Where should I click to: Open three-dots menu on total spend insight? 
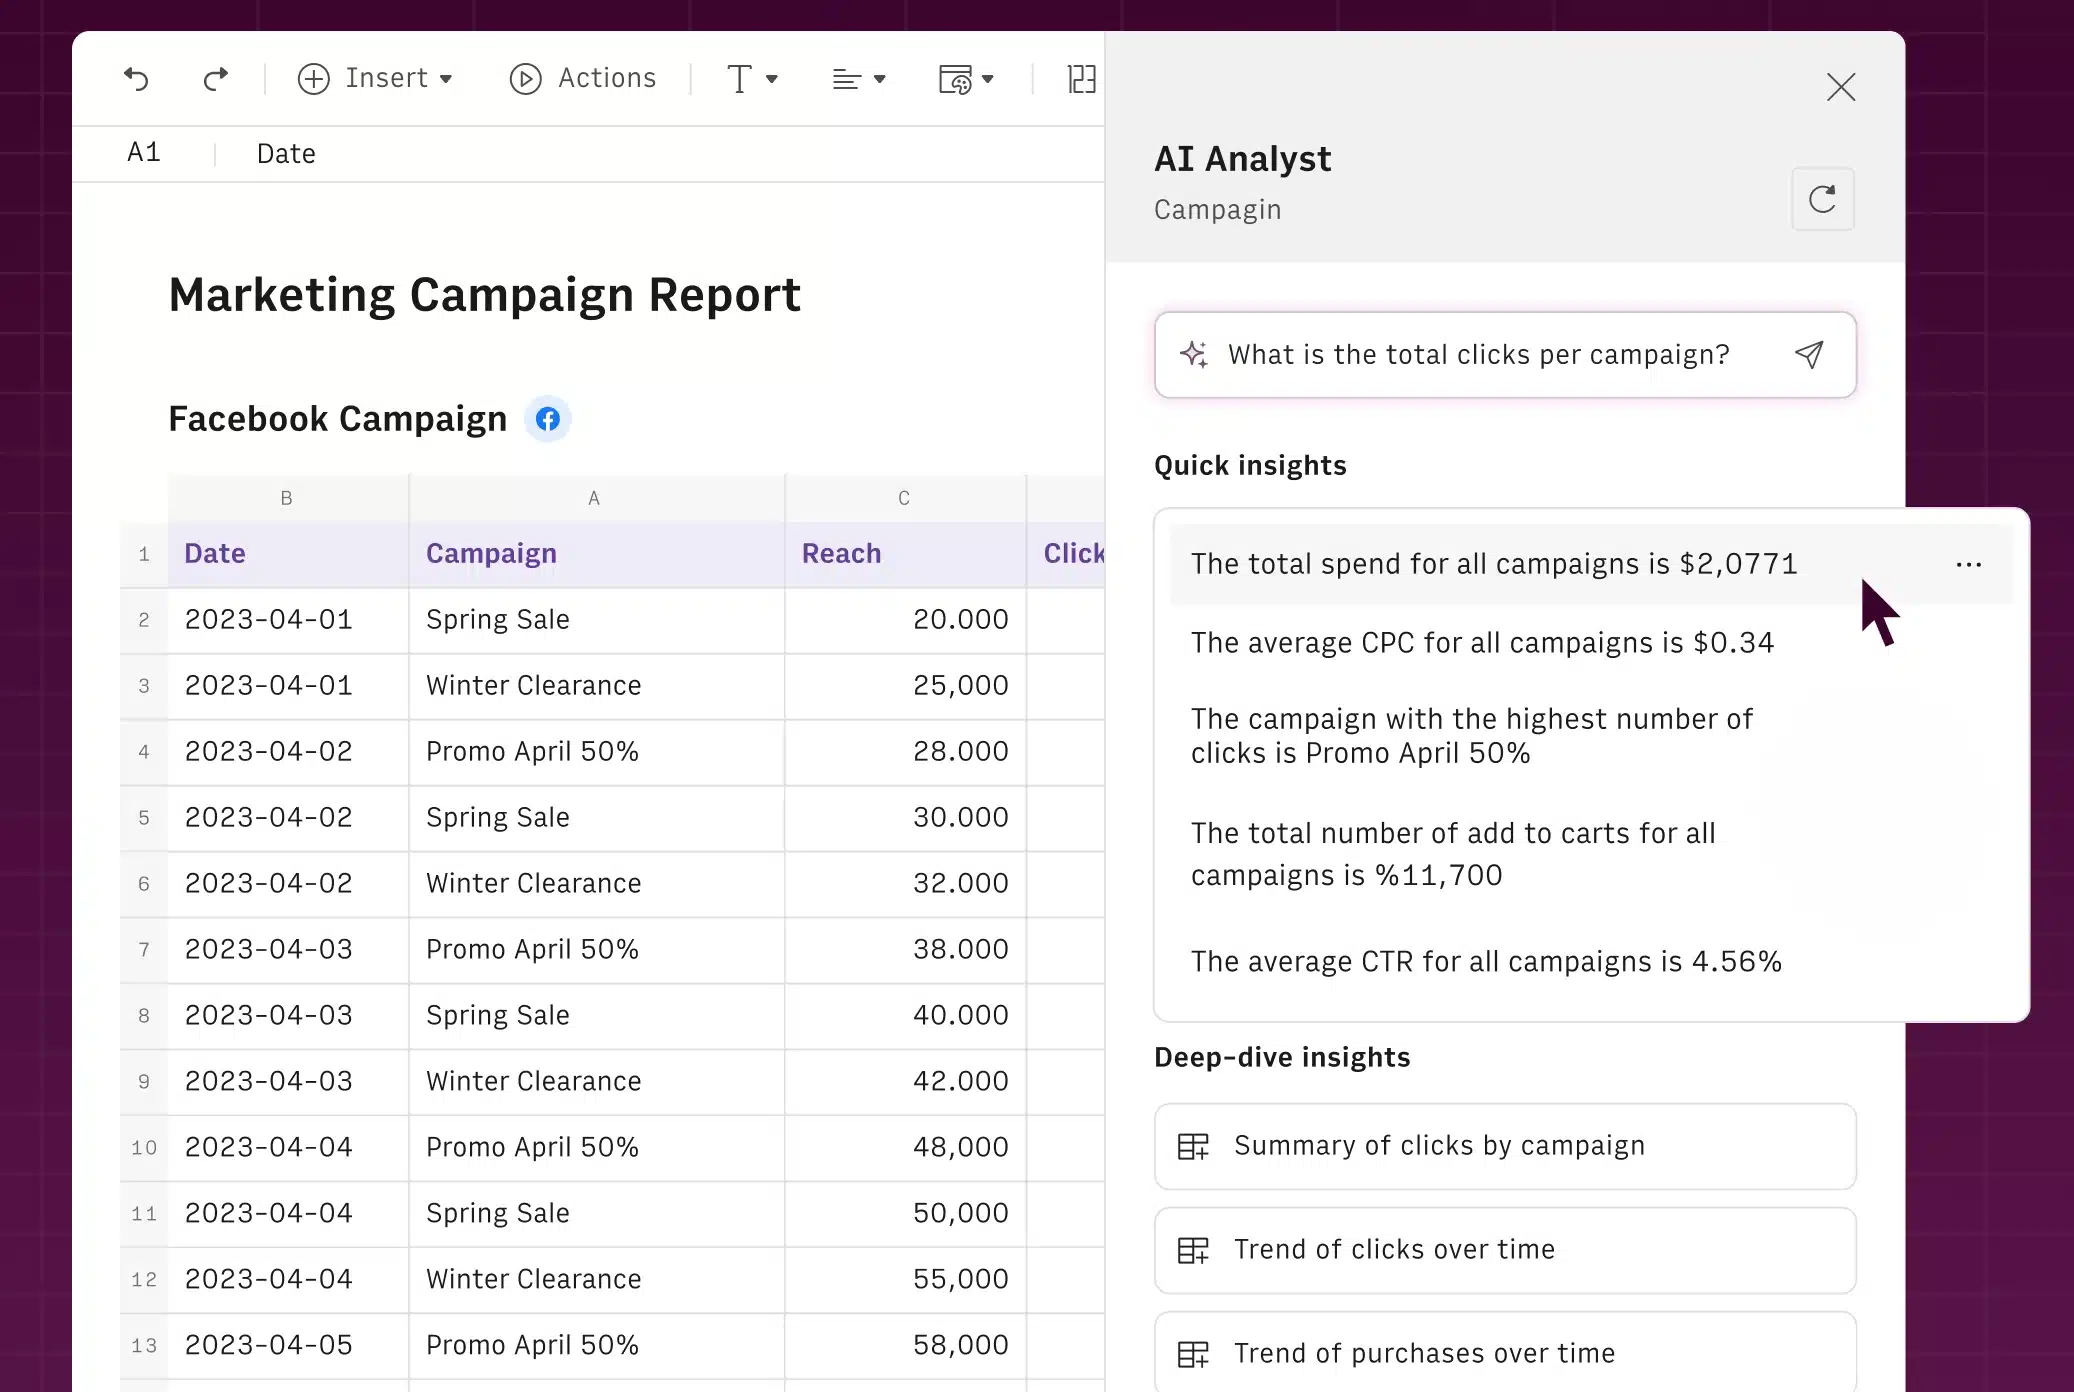click(1968, 565)
